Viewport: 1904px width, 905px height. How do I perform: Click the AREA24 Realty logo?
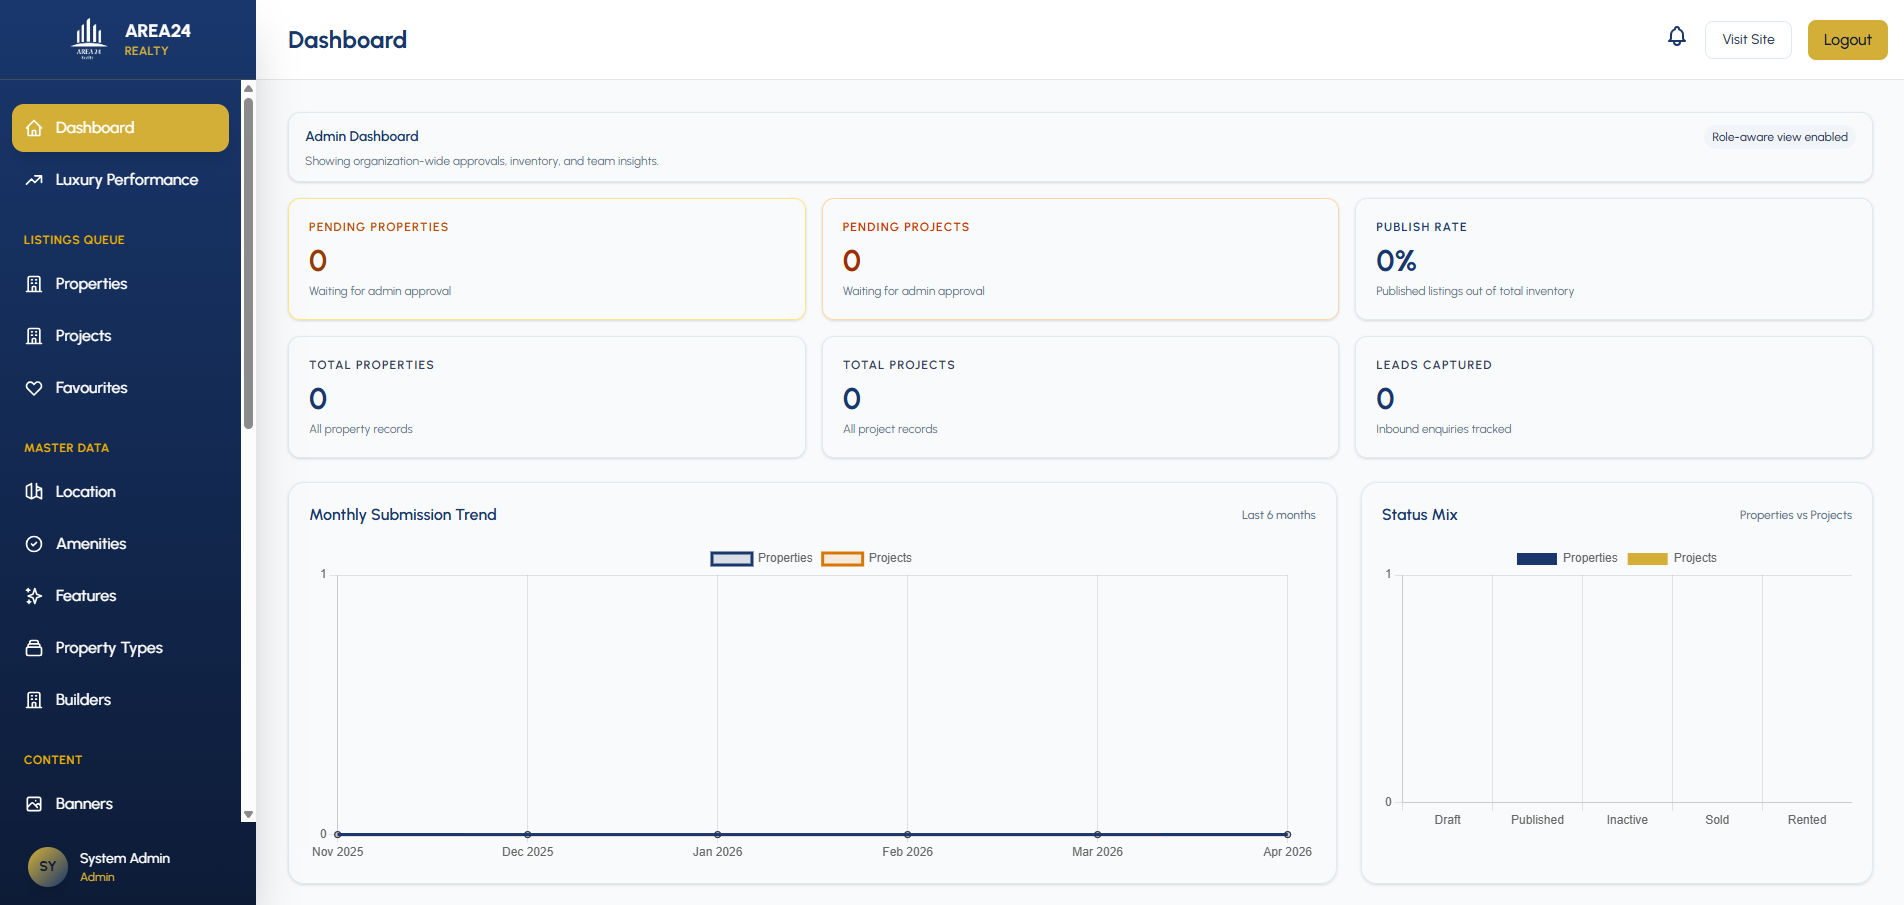point(132,39)
